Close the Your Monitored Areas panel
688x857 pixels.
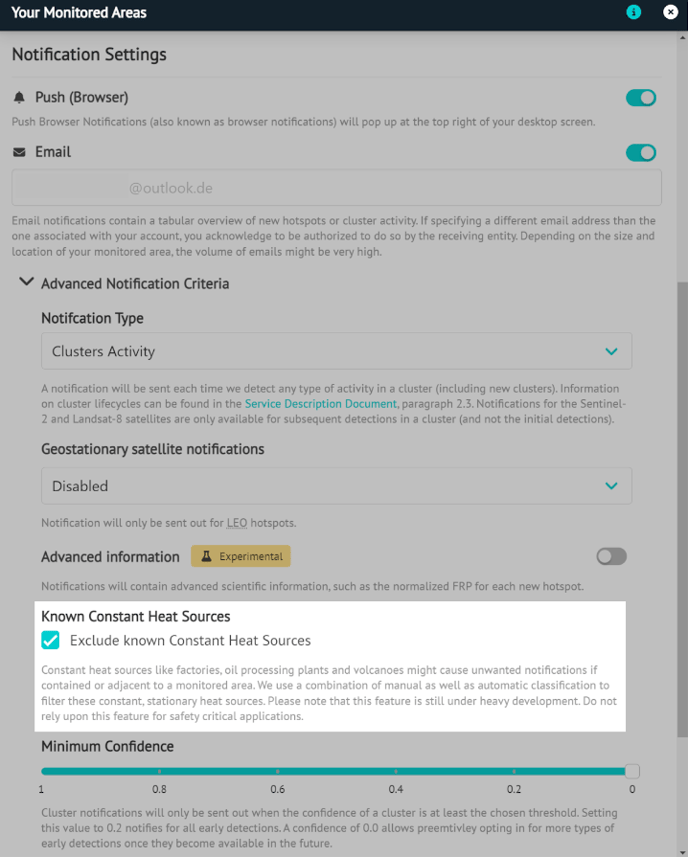pos(671,12)
